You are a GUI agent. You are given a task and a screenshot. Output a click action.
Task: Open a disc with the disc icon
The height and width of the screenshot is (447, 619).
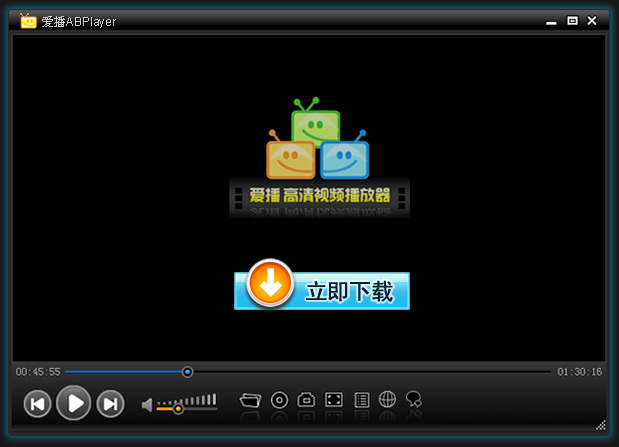(279, 400)
